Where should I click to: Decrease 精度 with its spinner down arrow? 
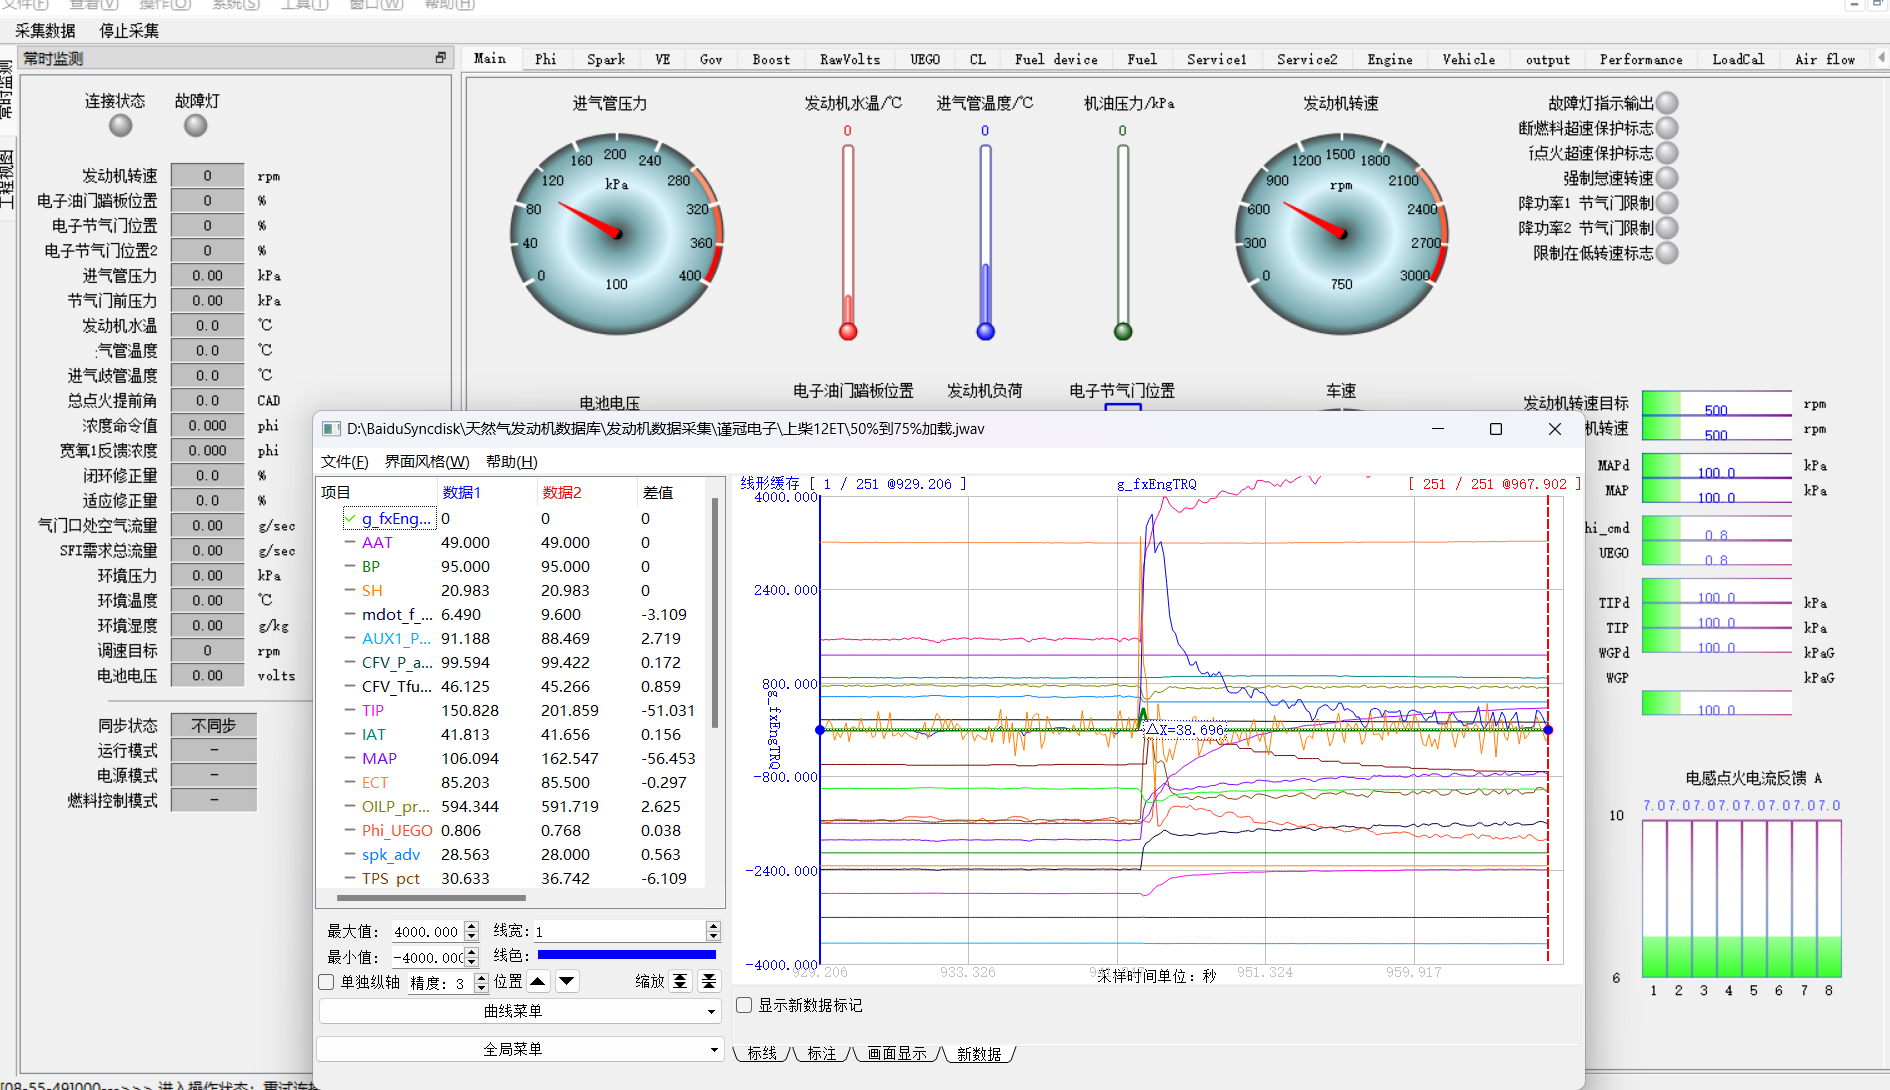[481, 988]
